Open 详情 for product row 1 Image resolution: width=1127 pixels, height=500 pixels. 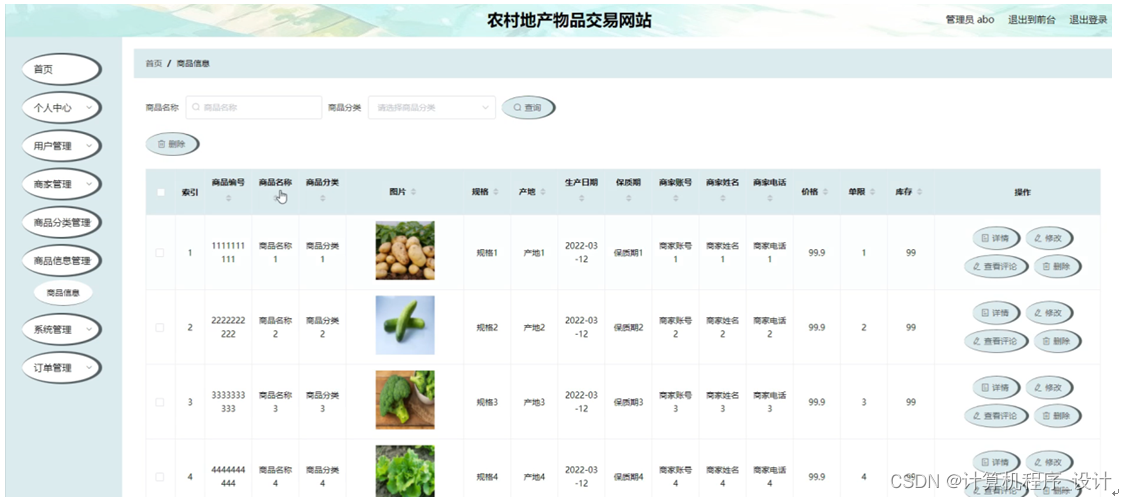click(x=995, y=238)
